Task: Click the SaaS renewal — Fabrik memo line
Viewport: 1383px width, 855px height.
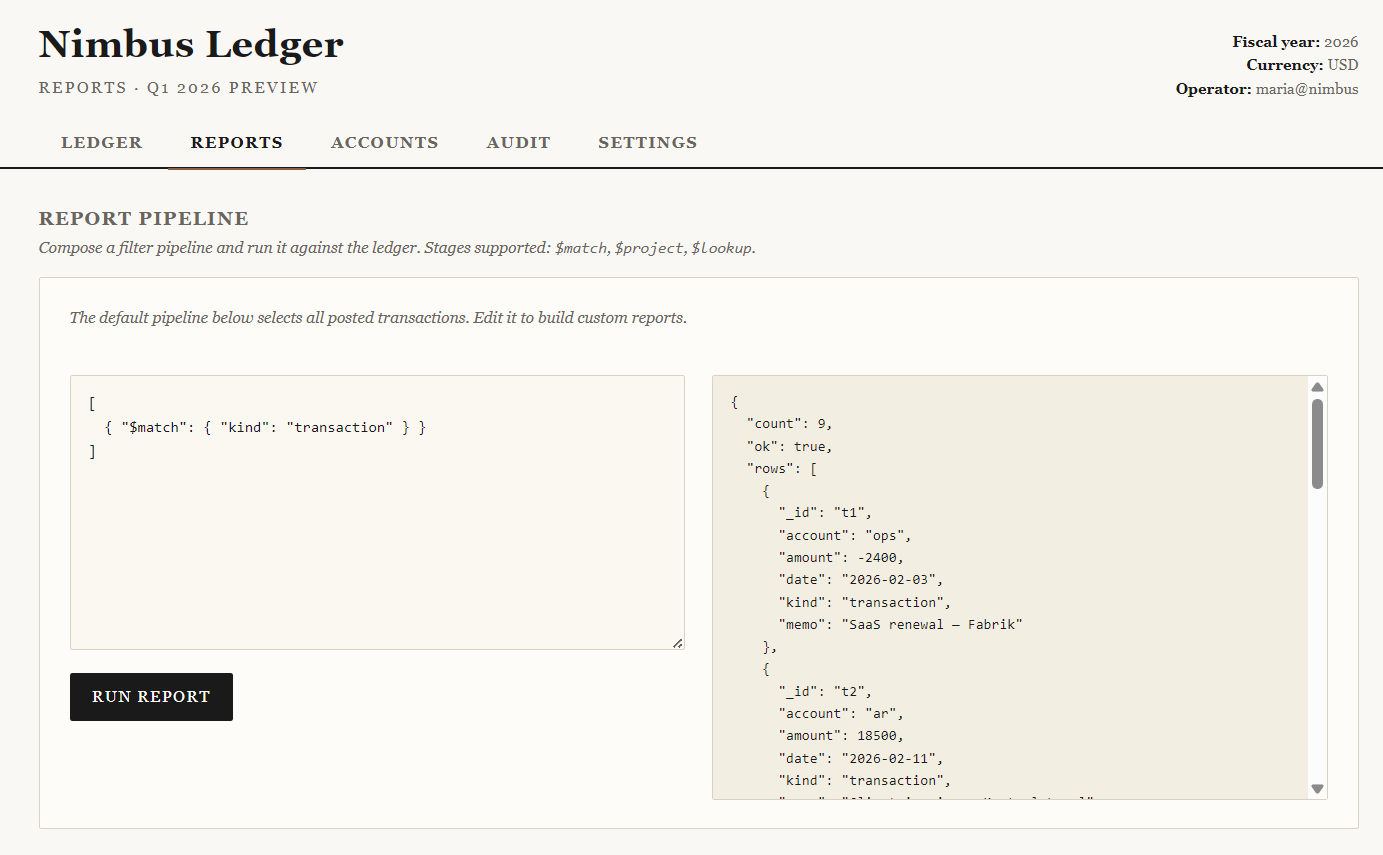Action: tap(901, 624)
